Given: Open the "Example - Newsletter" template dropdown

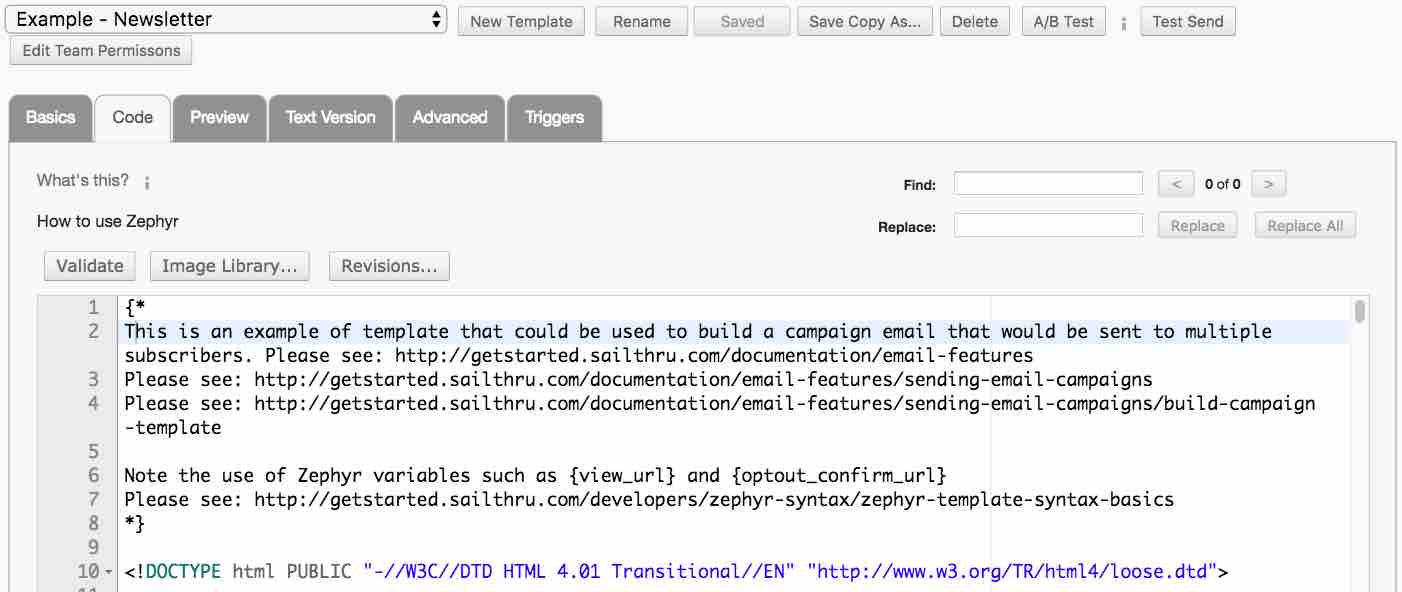Looking at the screenshot, I should [225, 18].
